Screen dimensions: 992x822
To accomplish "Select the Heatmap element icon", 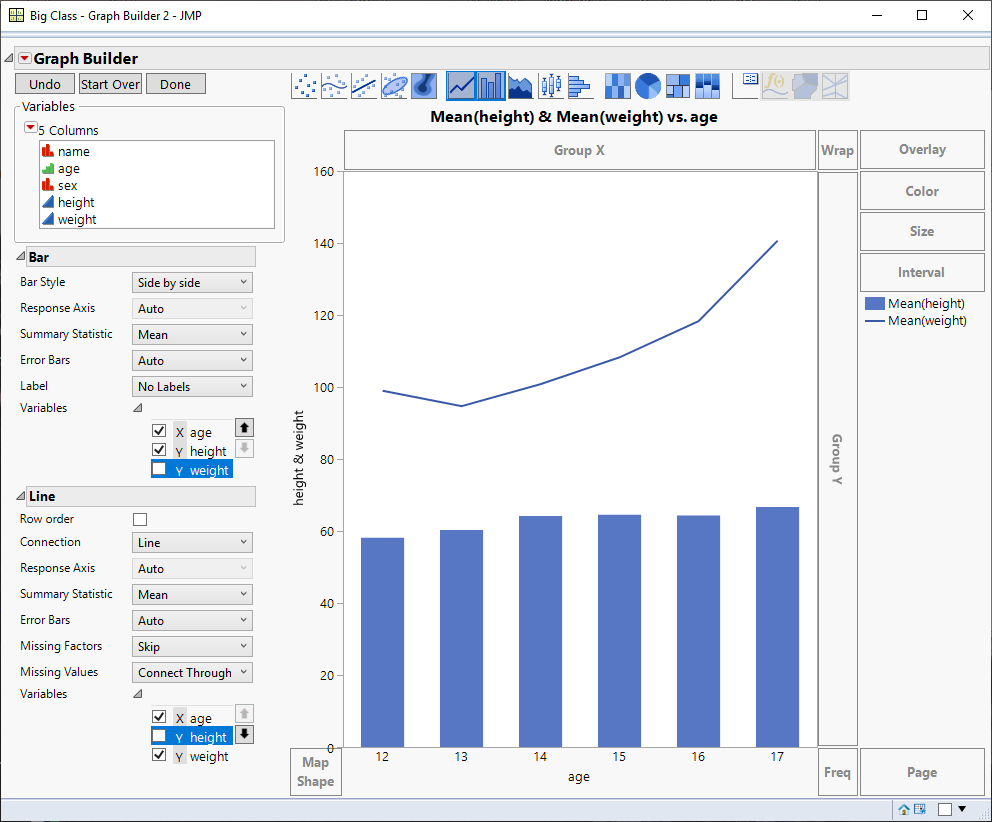I will pyautogui.click(x=617, y=86).
